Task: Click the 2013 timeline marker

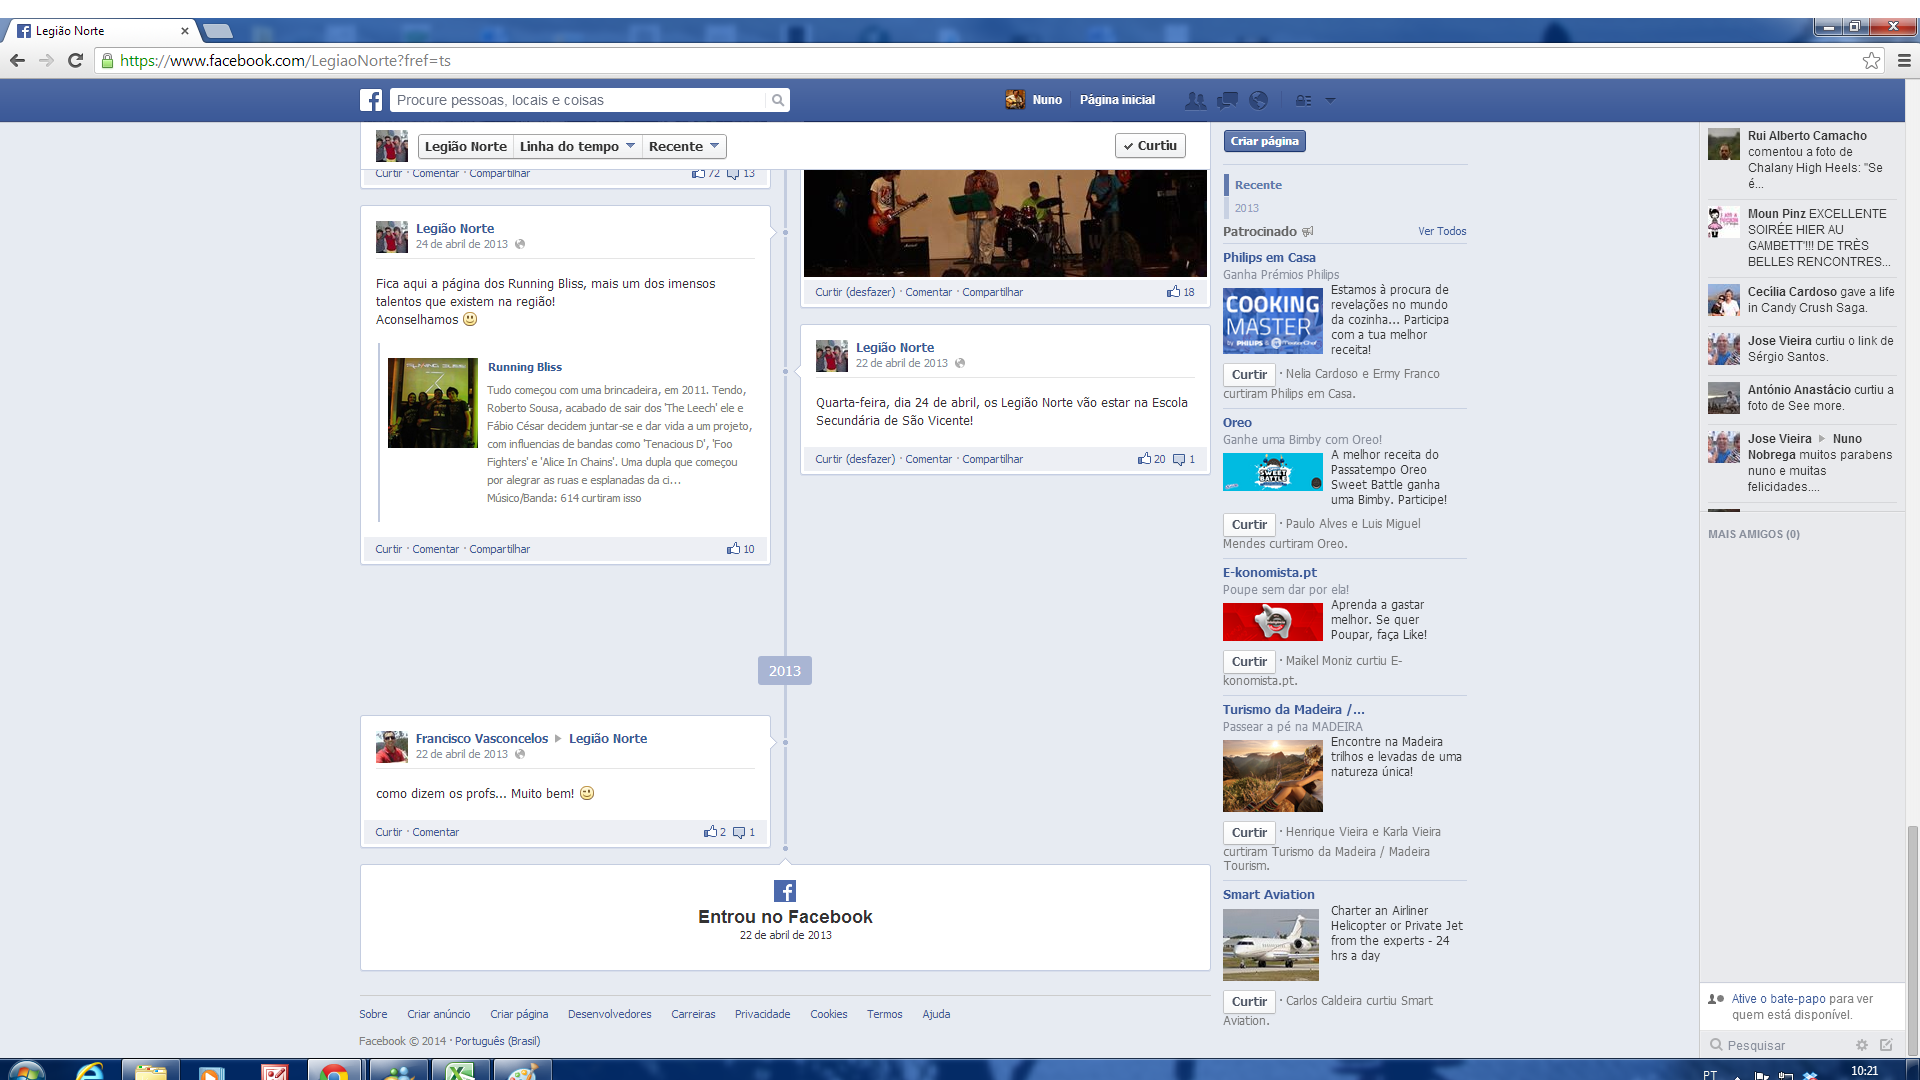Action: coord(784,671)
